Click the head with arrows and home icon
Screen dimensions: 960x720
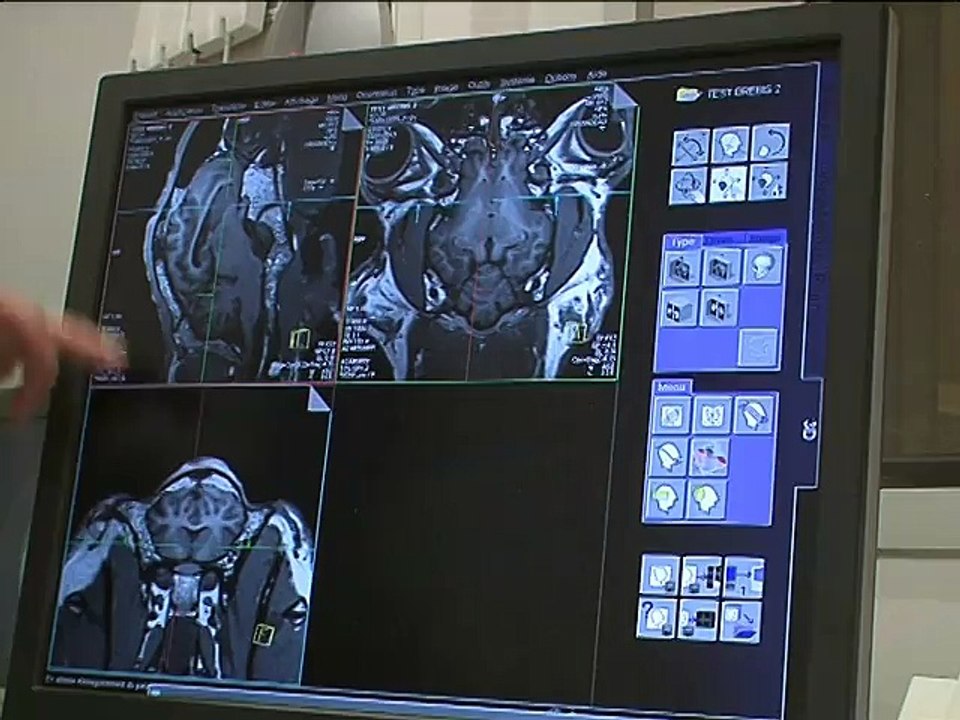(x=768, y=182)
